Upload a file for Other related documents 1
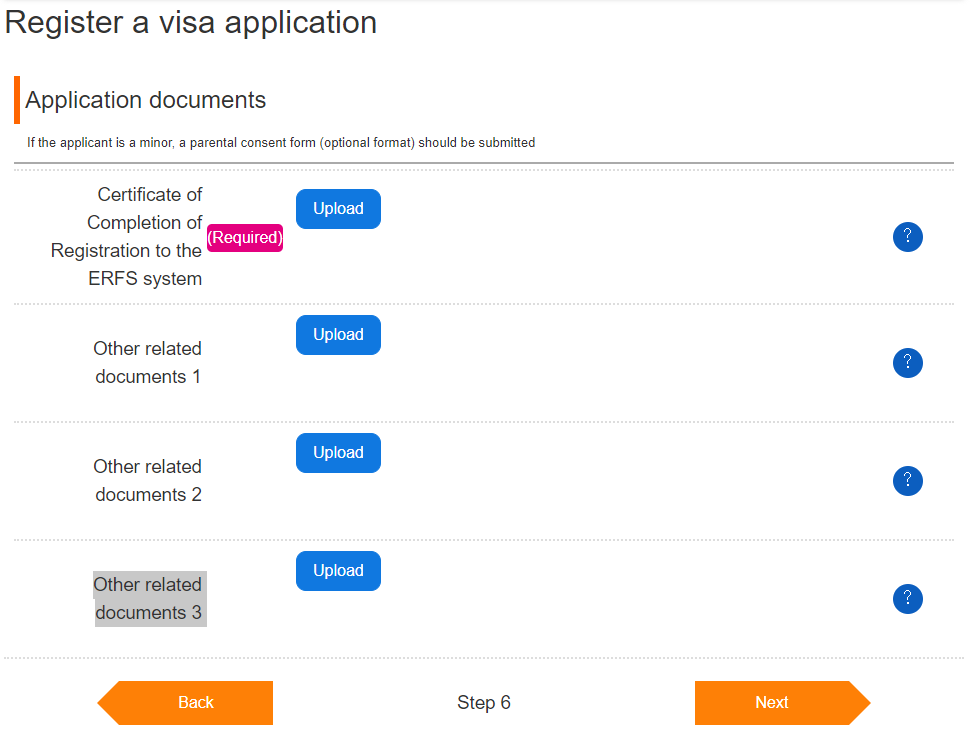976x746 pixels. (338, 334)
